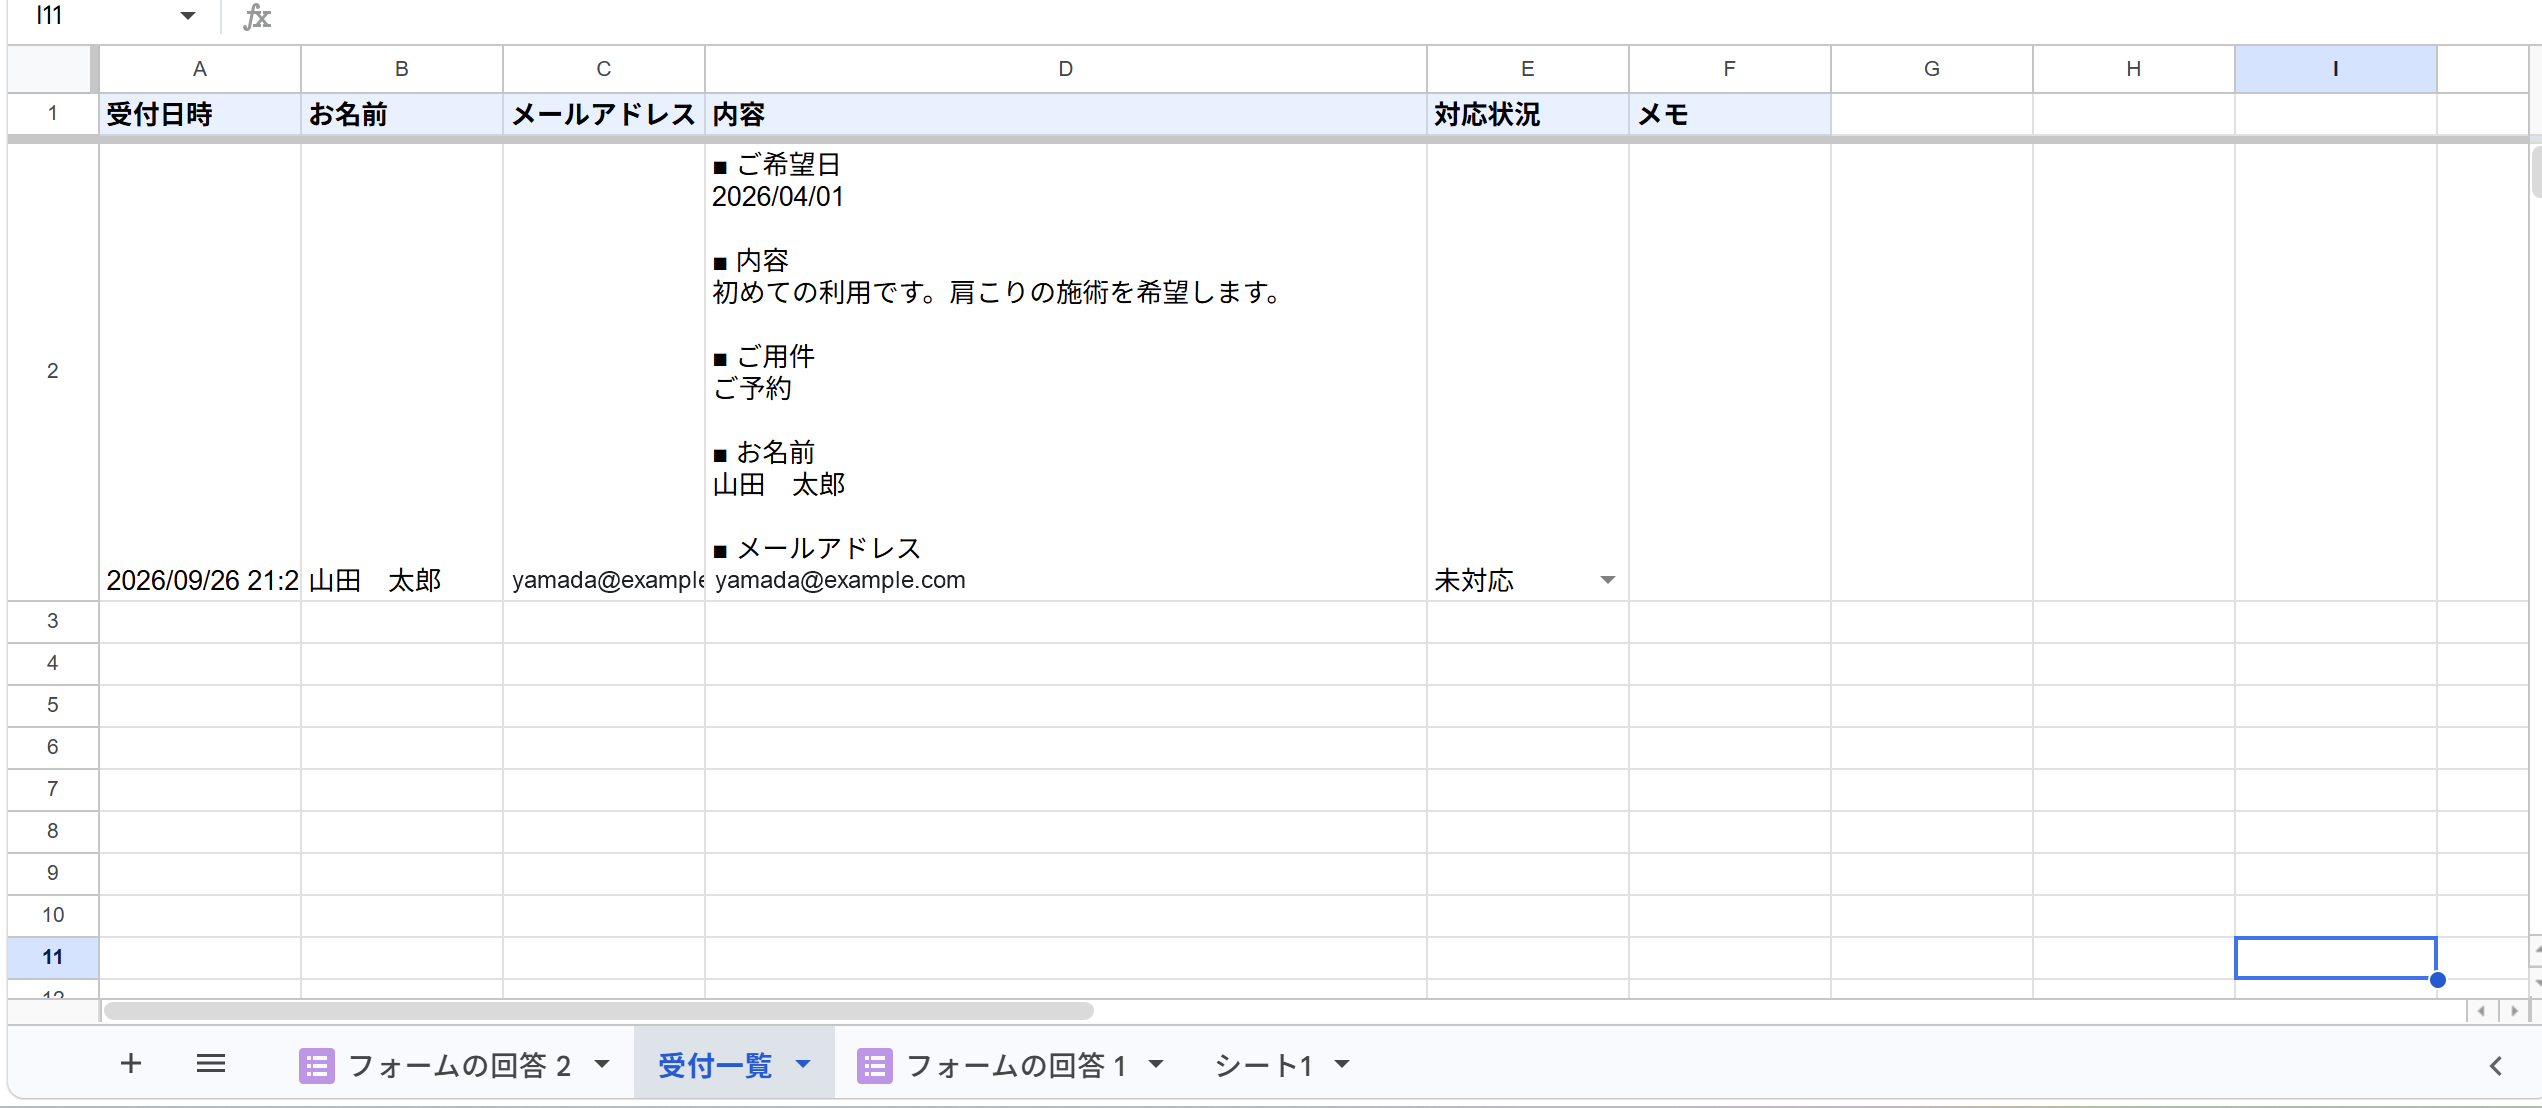Select row 3 header

tap(52, 621)
